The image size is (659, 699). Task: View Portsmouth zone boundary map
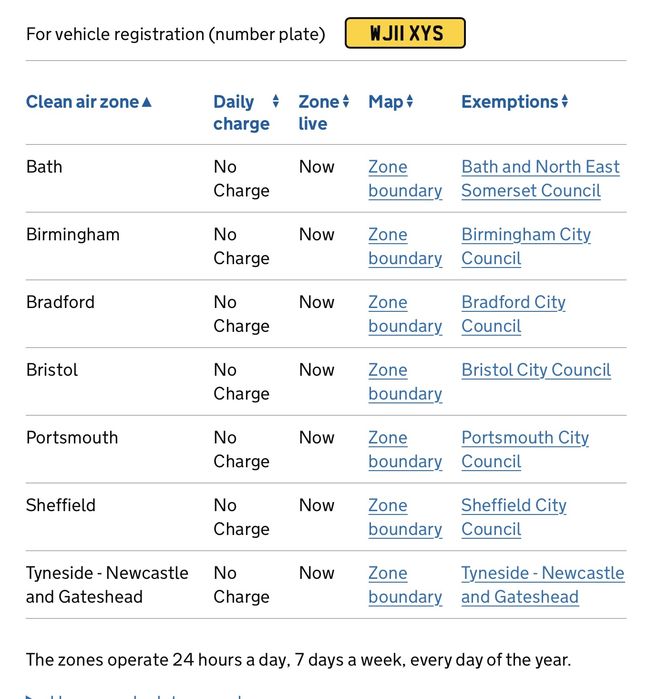coord(405,450)
